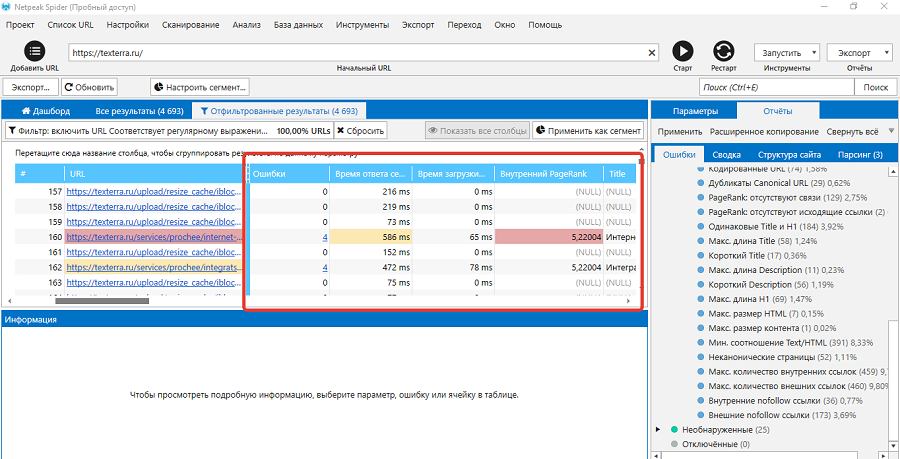Select Дубликаты Canonical URL (29) error
Screen dimensions: 900x459
coord(779,182)
